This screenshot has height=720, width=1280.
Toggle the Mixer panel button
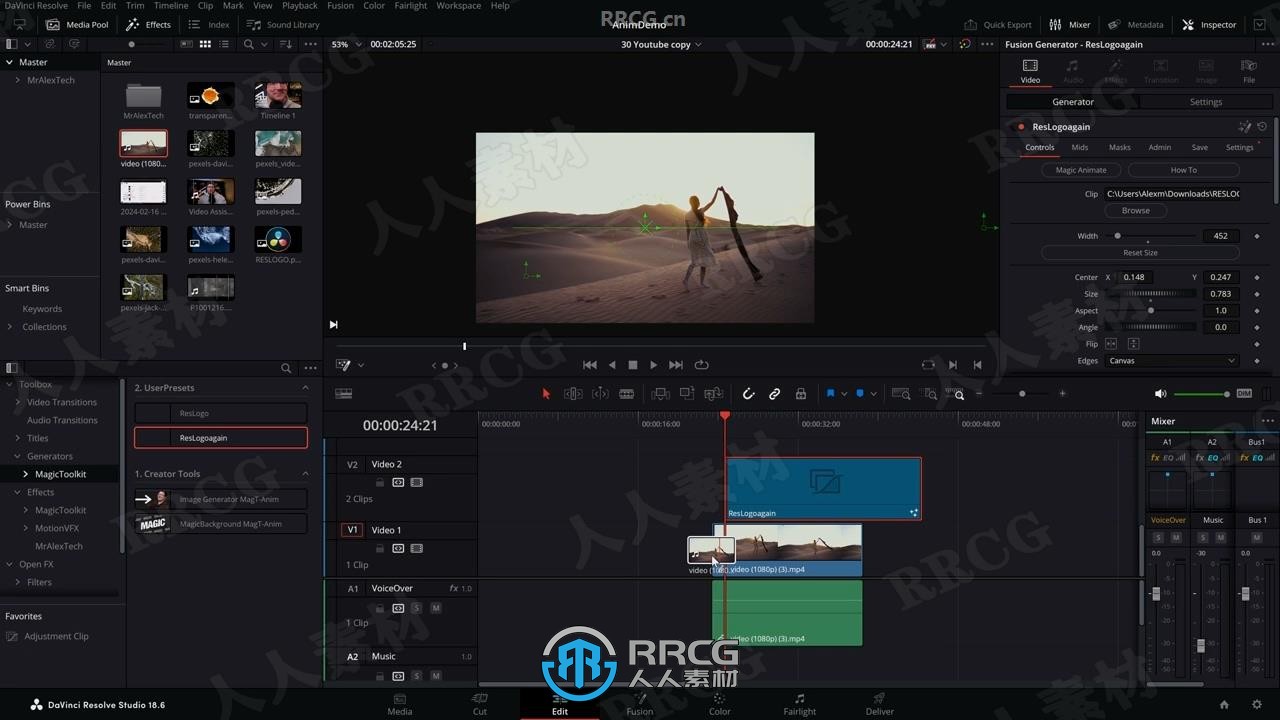tap(1070, 24)
